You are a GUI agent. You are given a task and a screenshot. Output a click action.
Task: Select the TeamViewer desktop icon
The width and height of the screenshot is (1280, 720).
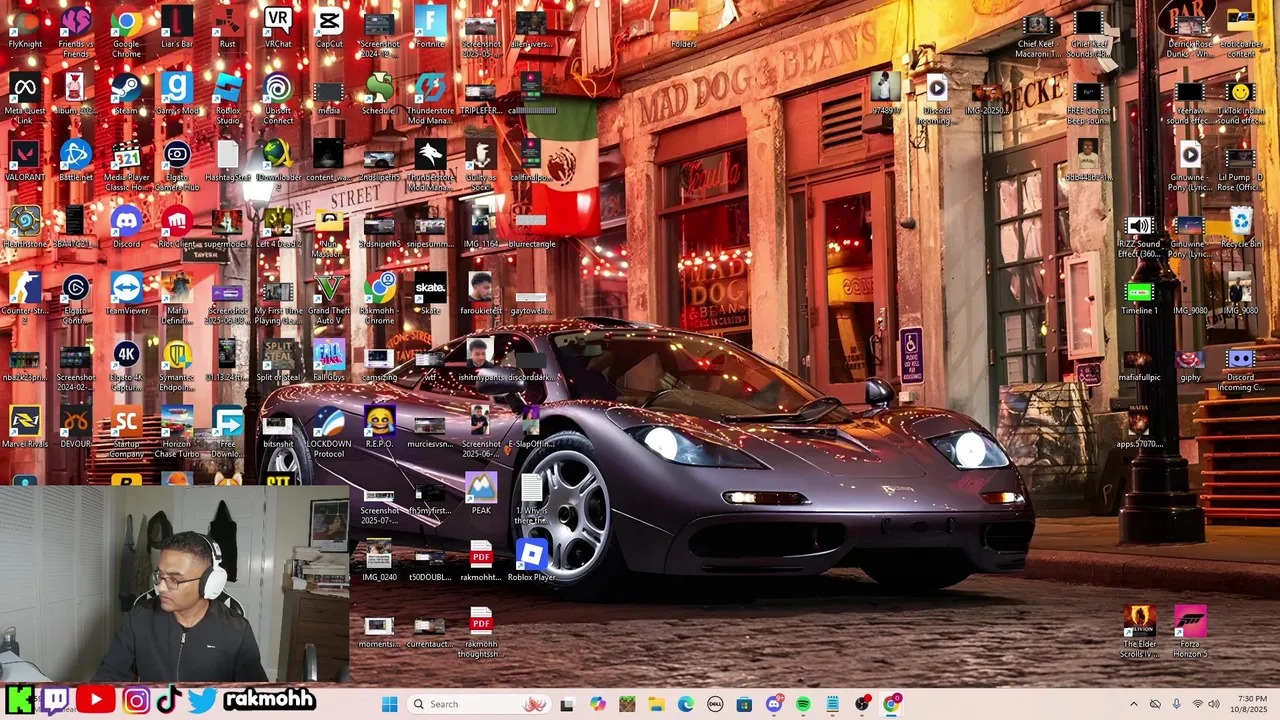point(126,295)
